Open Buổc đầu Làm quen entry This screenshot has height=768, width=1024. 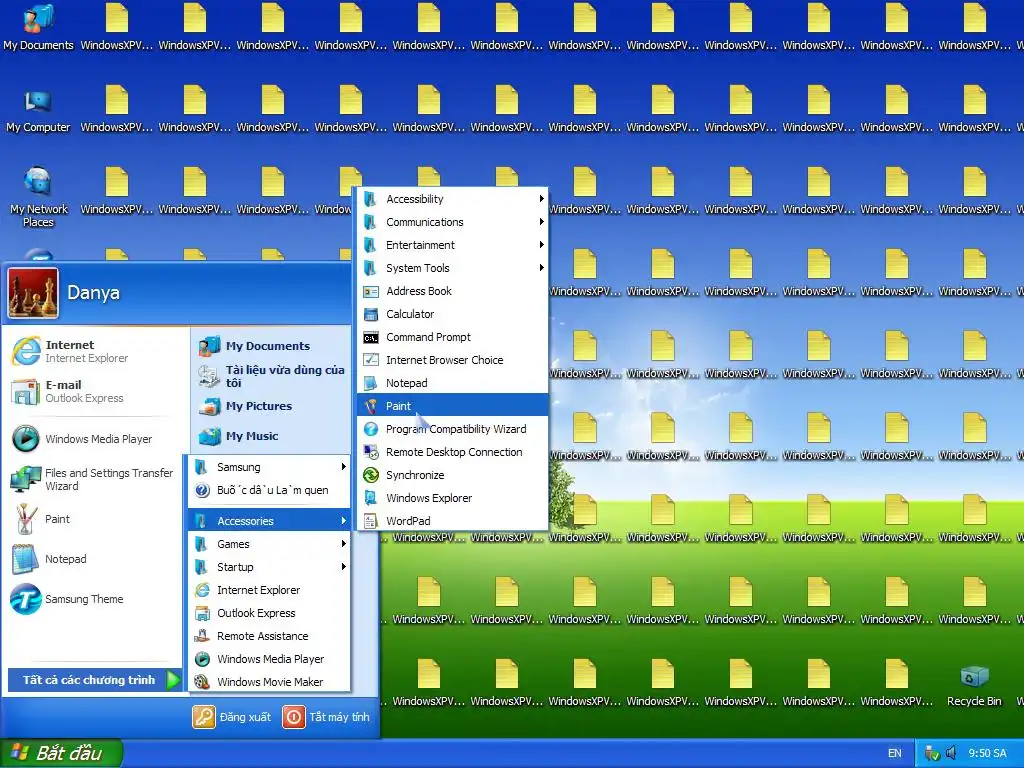pos(269,490)
